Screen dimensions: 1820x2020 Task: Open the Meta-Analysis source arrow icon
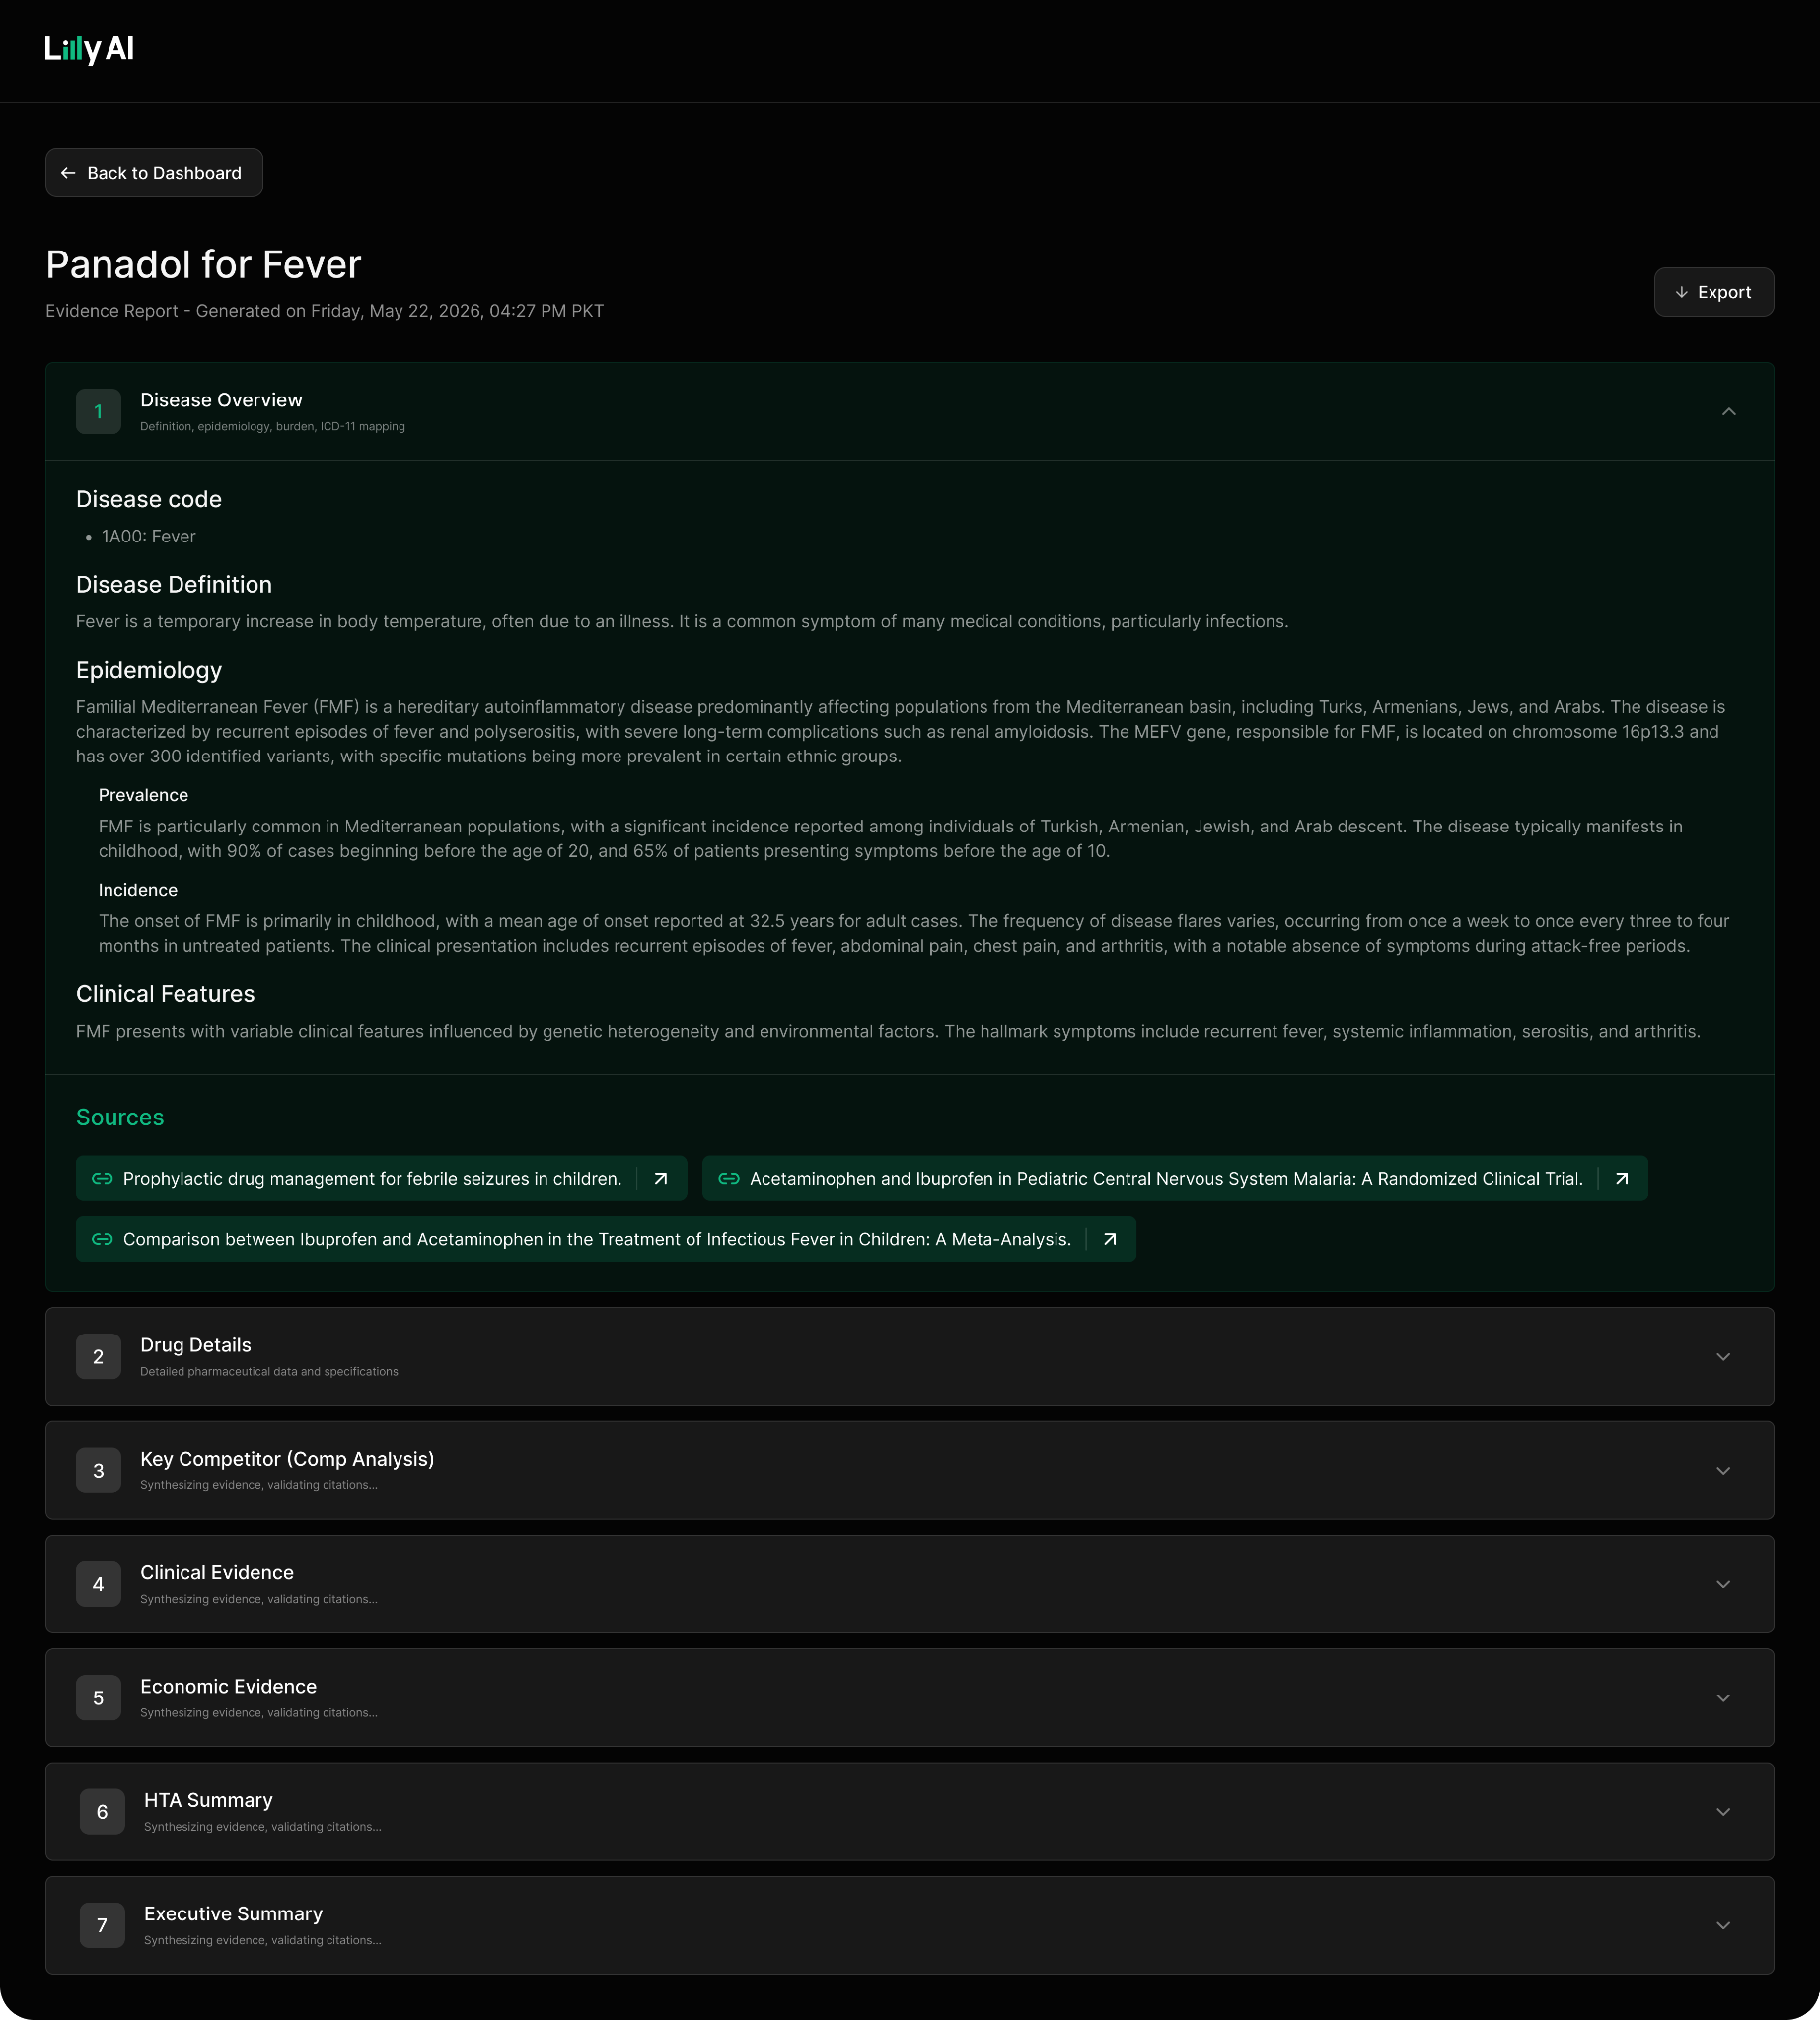coord(1110,1240)
